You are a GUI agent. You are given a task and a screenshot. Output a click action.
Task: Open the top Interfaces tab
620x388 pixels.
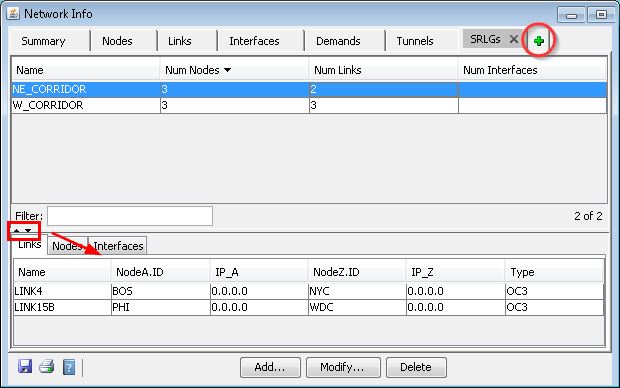pyautogui.click(x=254, y=41)
